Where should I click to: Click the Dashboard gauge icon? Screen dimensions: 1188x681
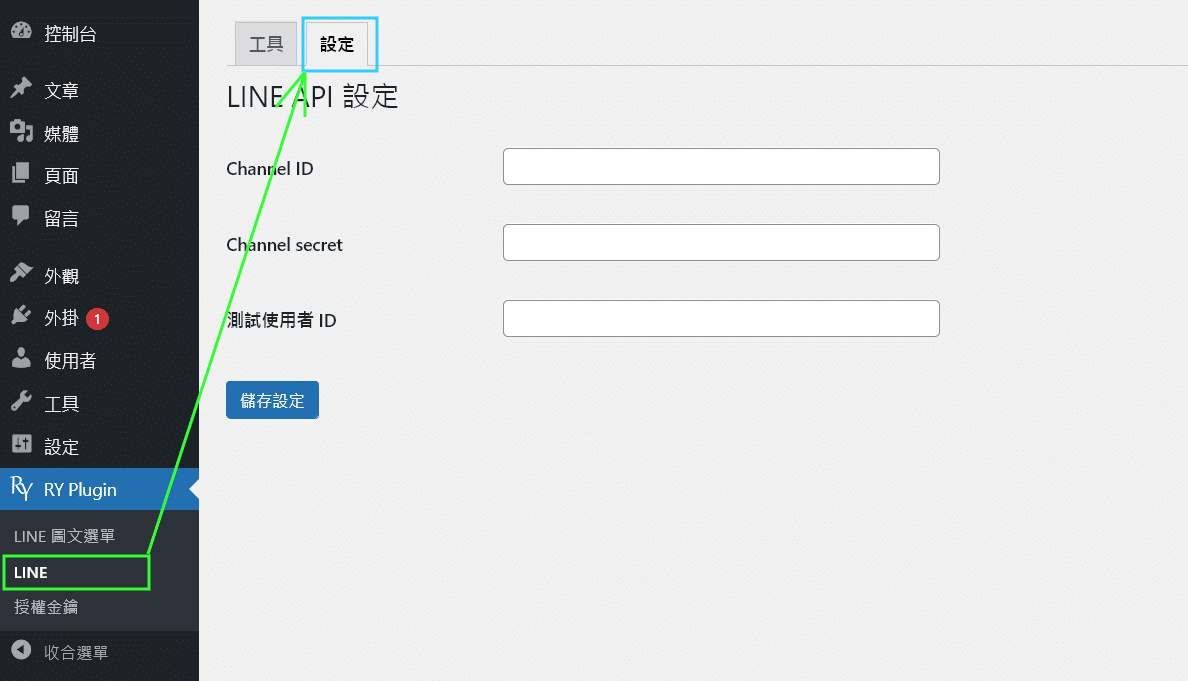point(21,32)
